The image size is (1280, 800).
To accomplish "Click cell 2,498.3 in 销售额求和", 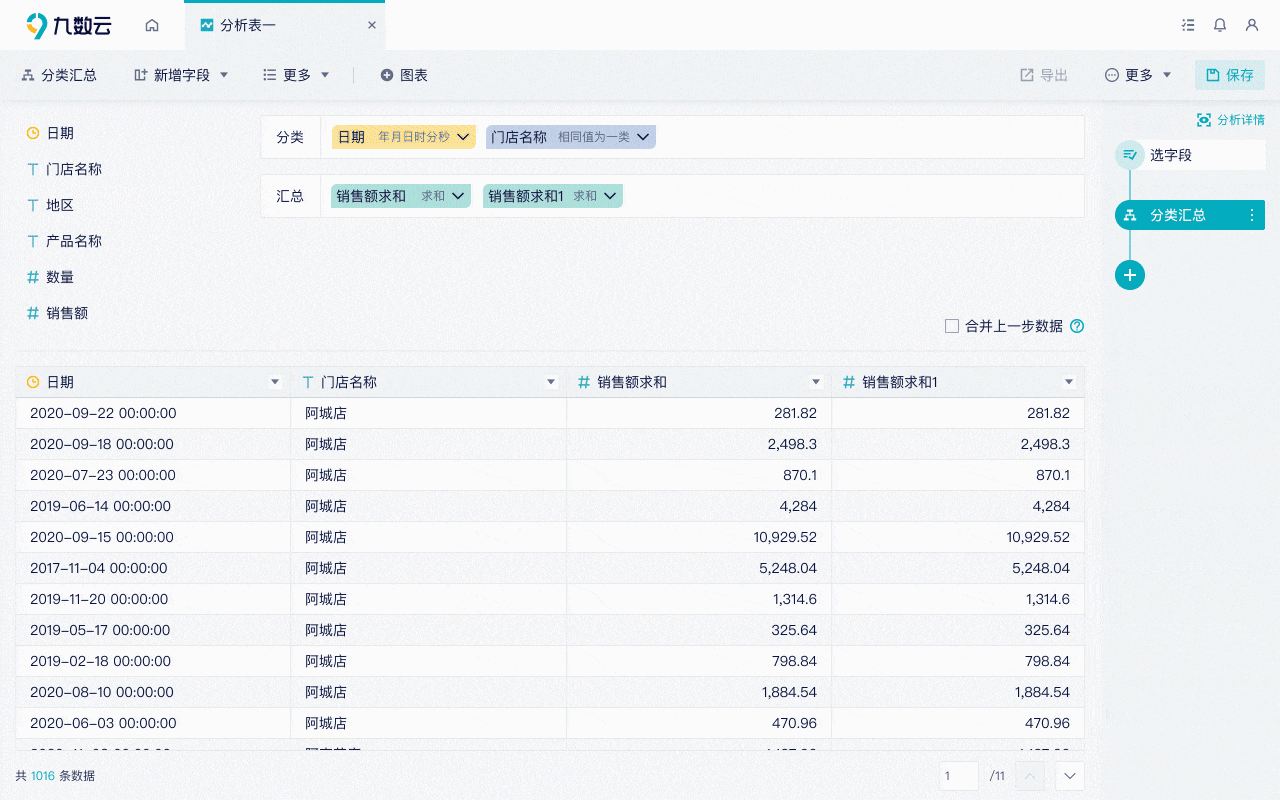I will [x=699, y=444].
